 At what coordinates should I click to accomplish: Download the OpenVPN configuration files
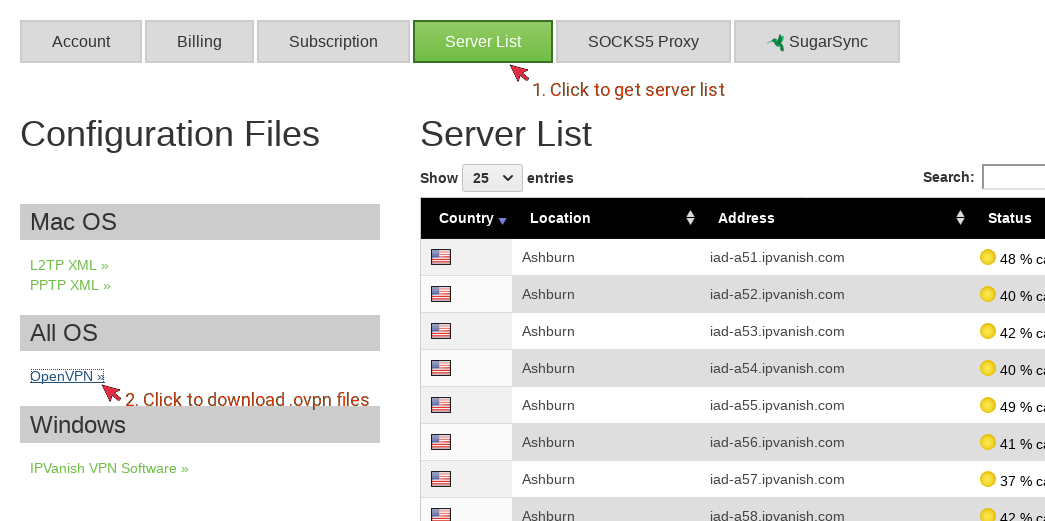point(67,376)
